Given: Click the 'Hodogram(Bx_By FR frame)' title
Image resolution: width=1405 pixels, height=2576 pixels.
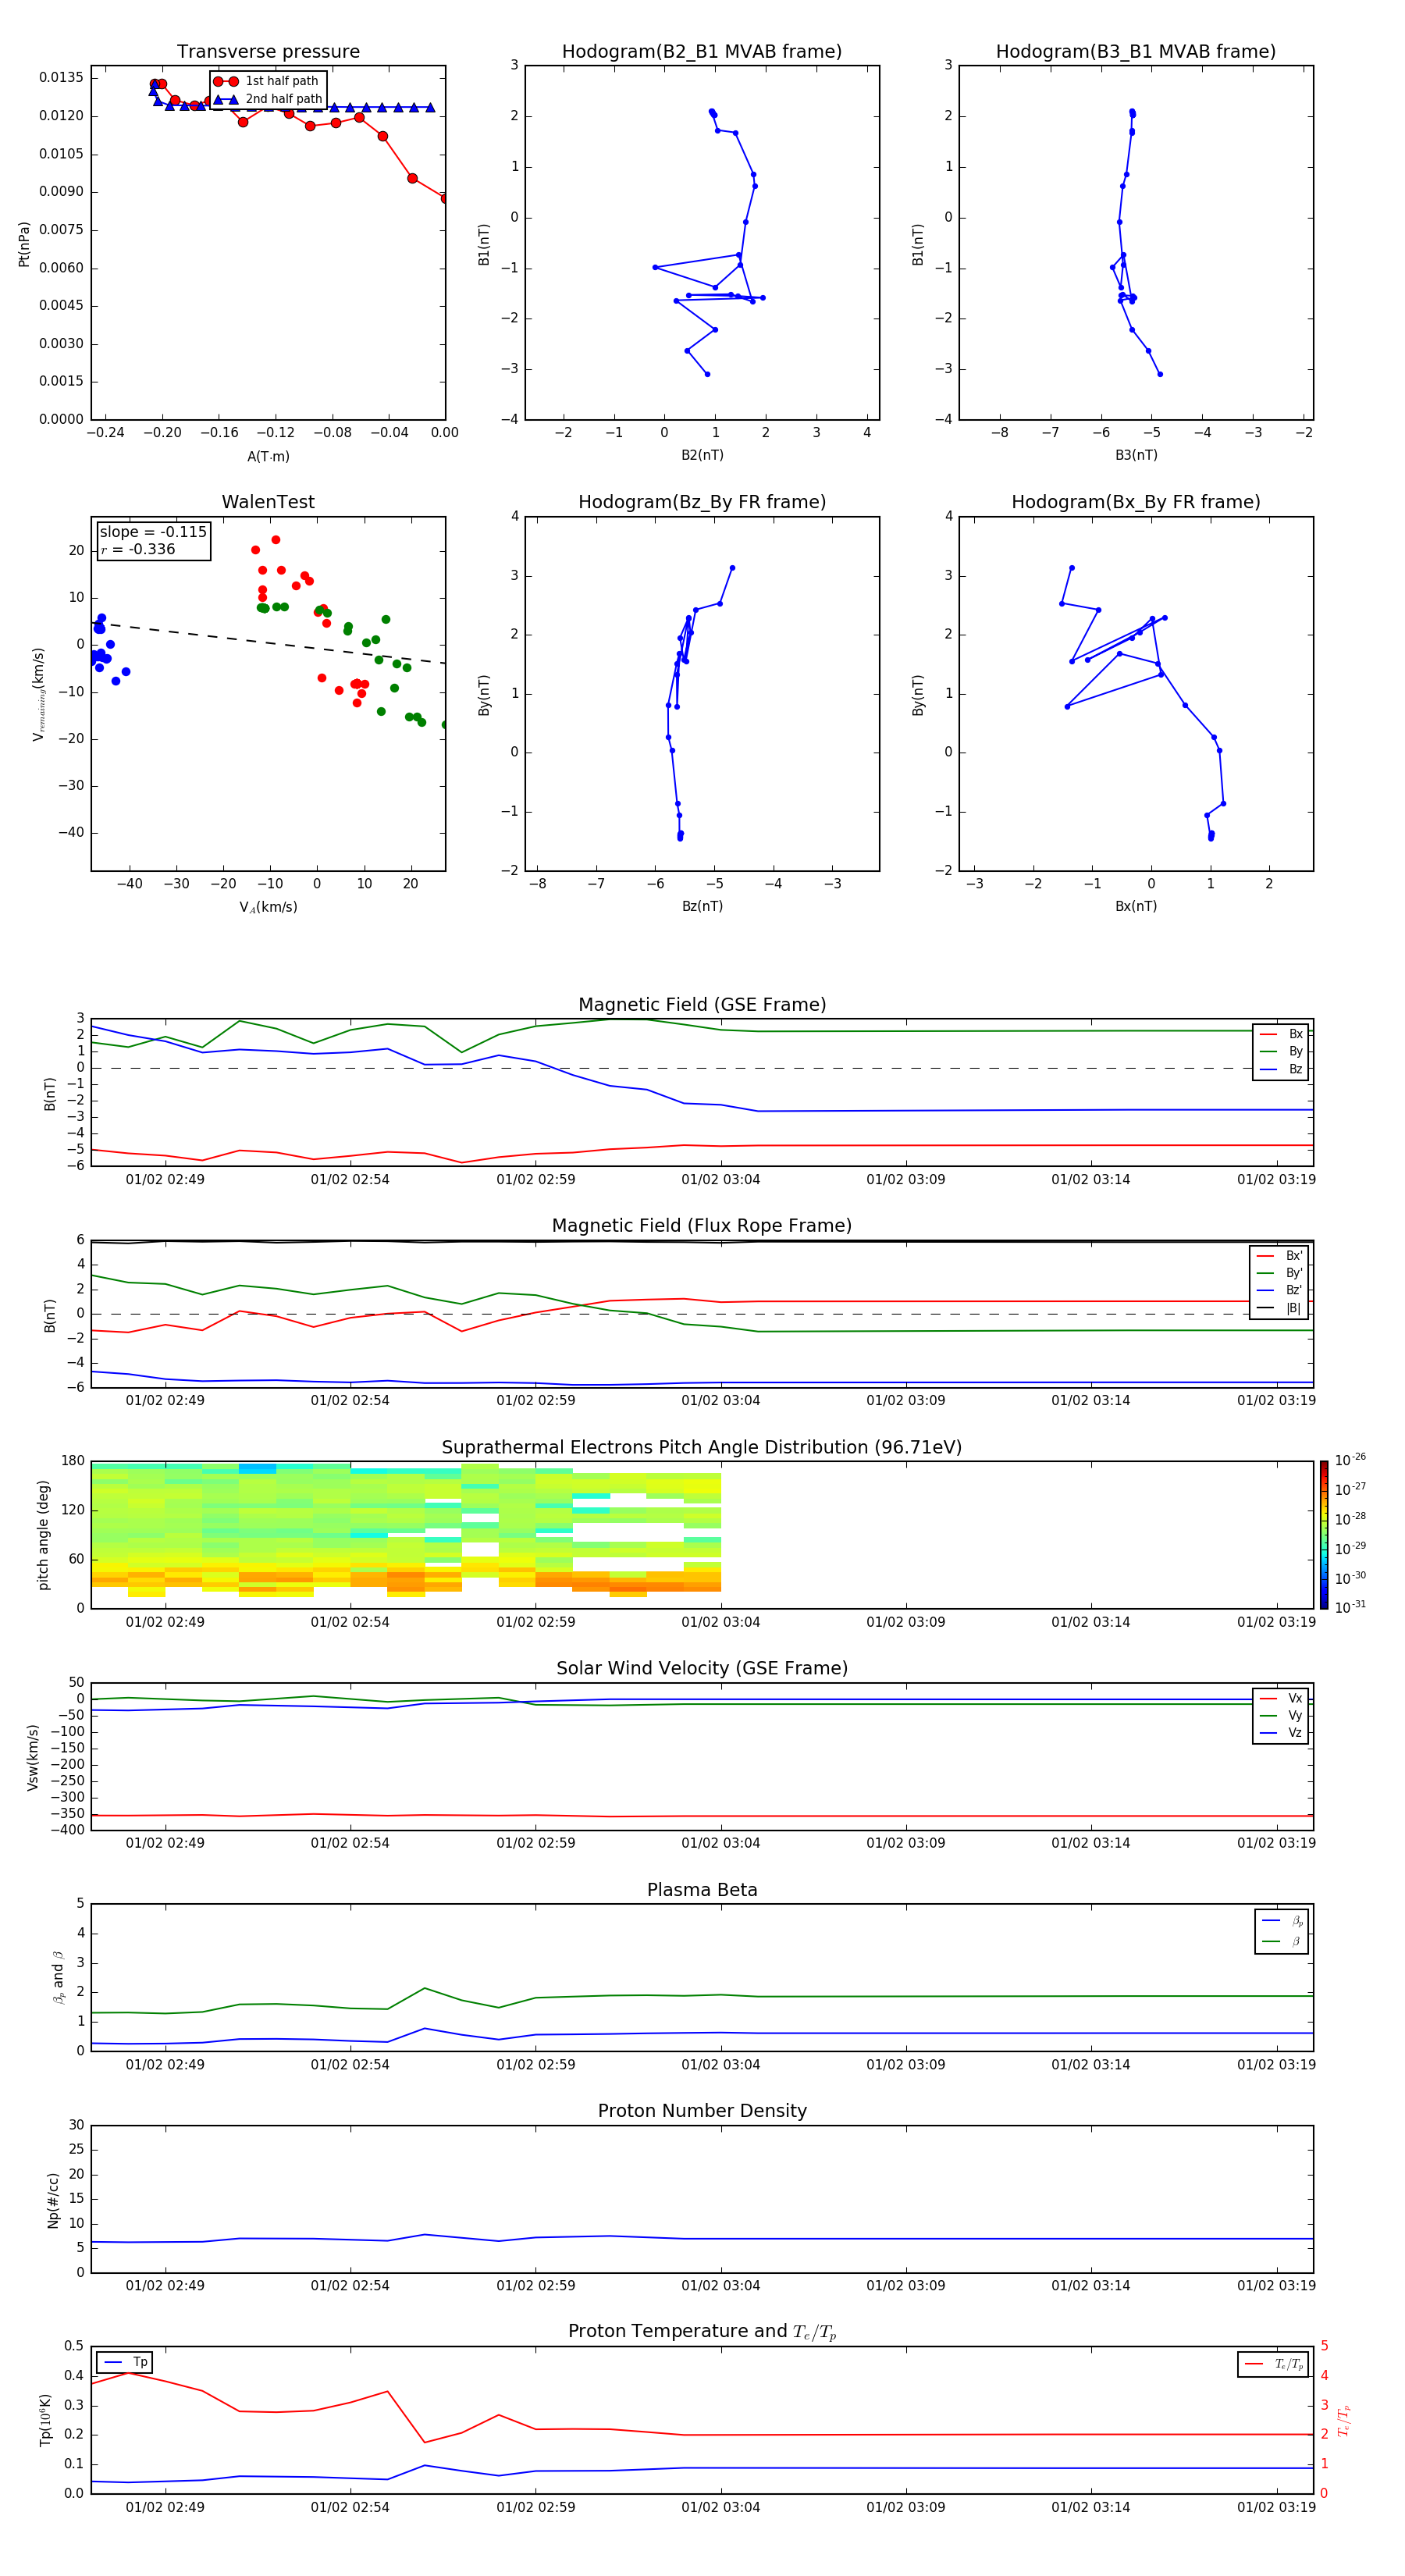Looking at the screenshot, I should point(1136,502).
